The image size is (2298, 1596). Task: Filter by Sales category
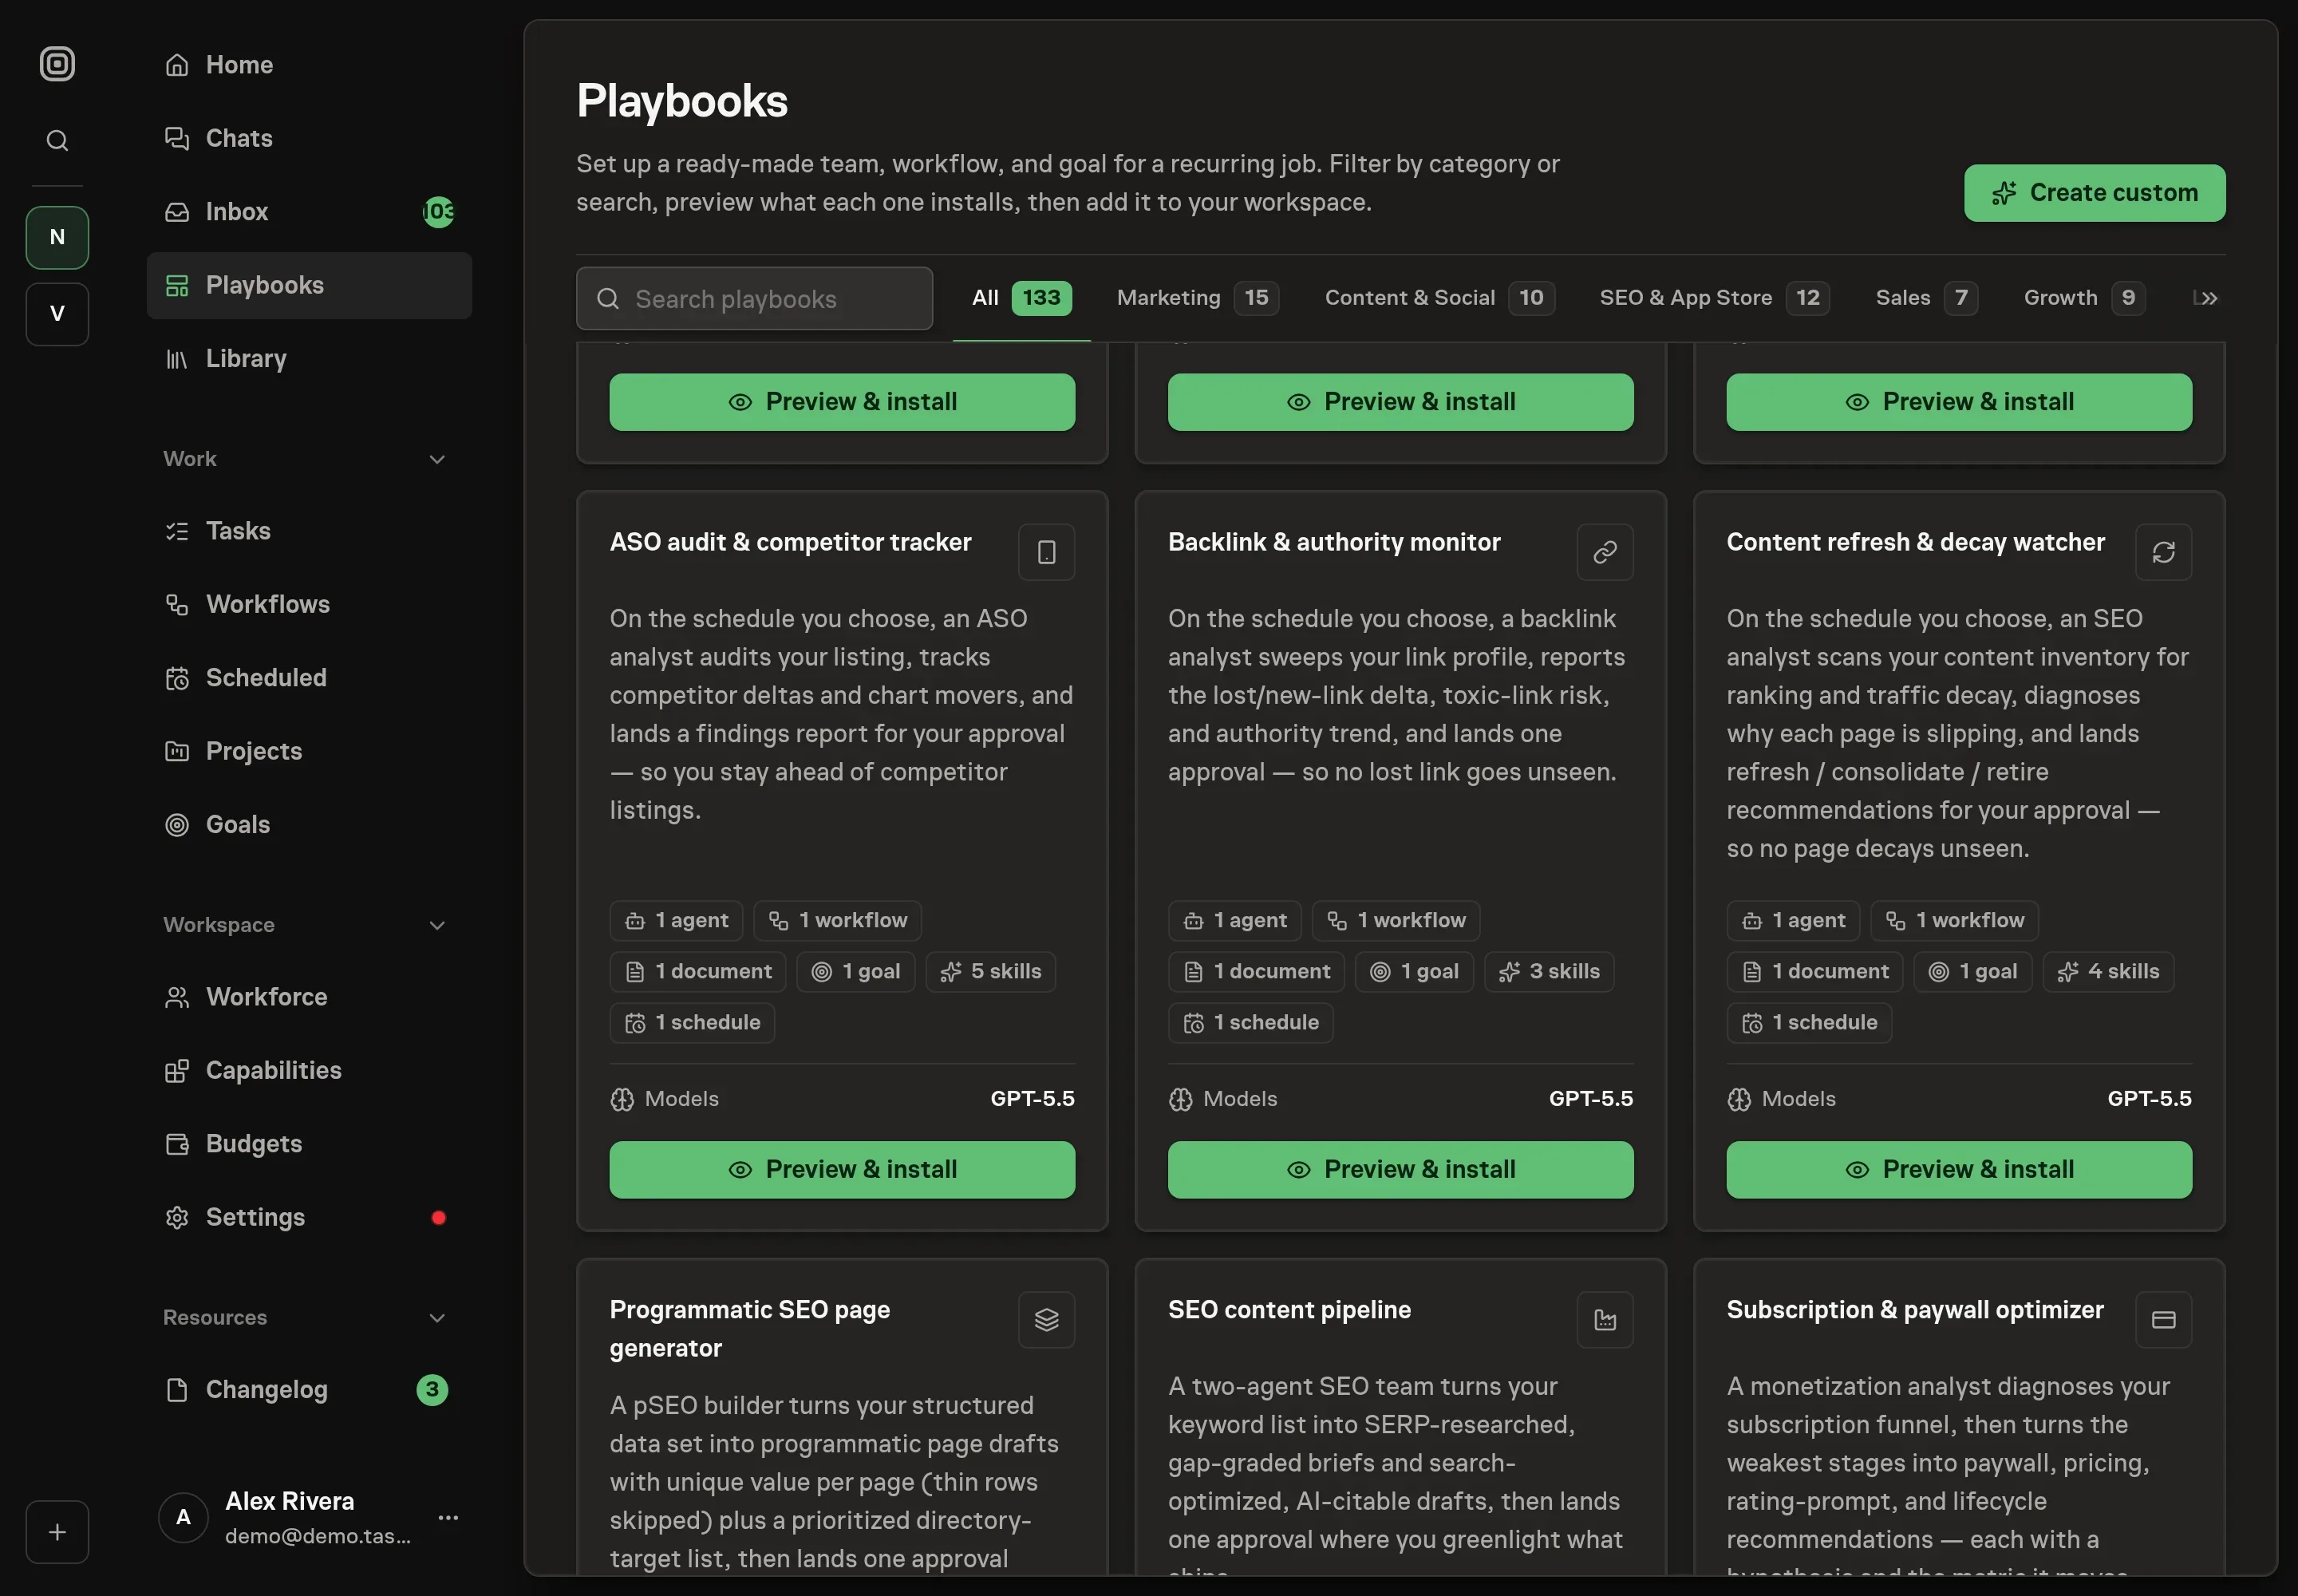click(1926, 298)
